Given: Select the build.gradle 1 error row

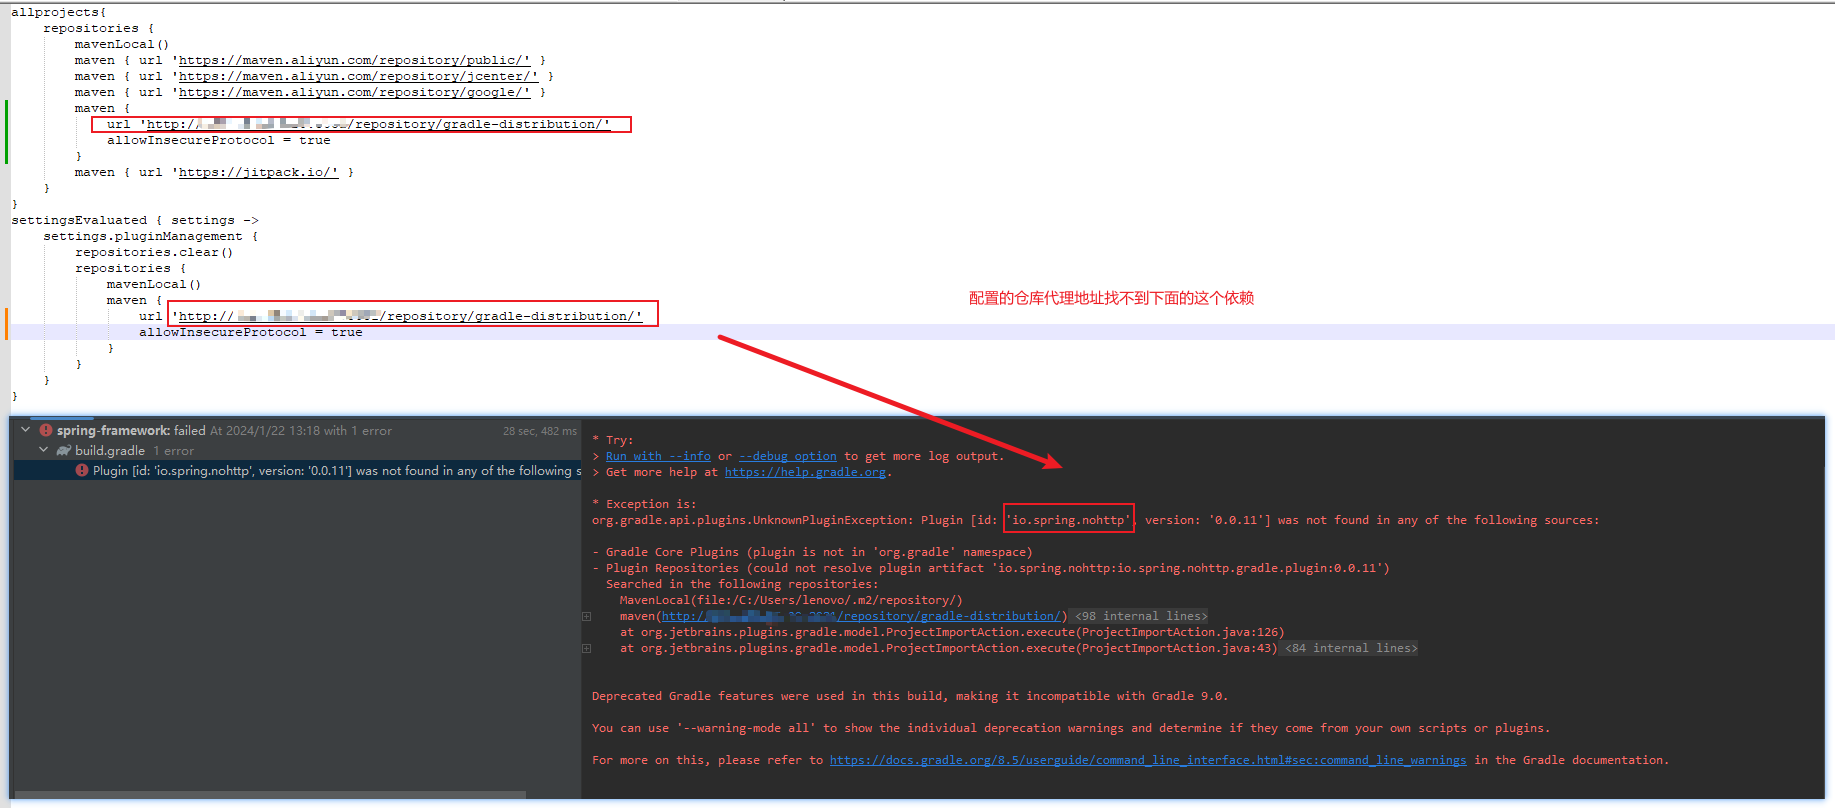Looking at the screenshot, I should tap(297, 450).
